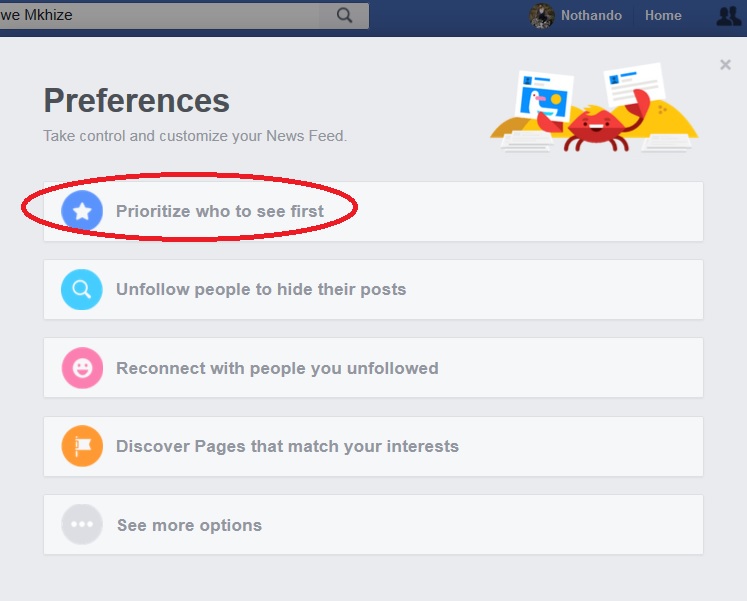Click the blue star Prioritize icon
This screenshot has height=601, width=747.
tap(82, 211)
